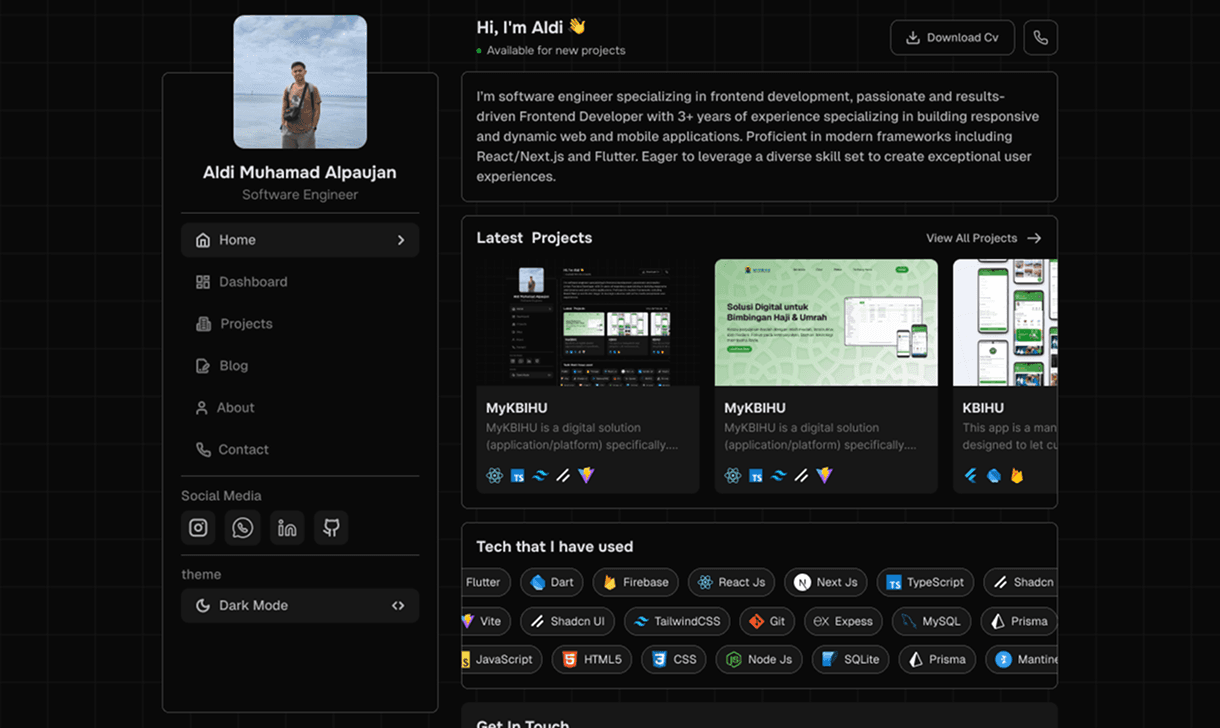Click the Firebase tech chip
The image size is (1220, 728).
tap(636, 582)
